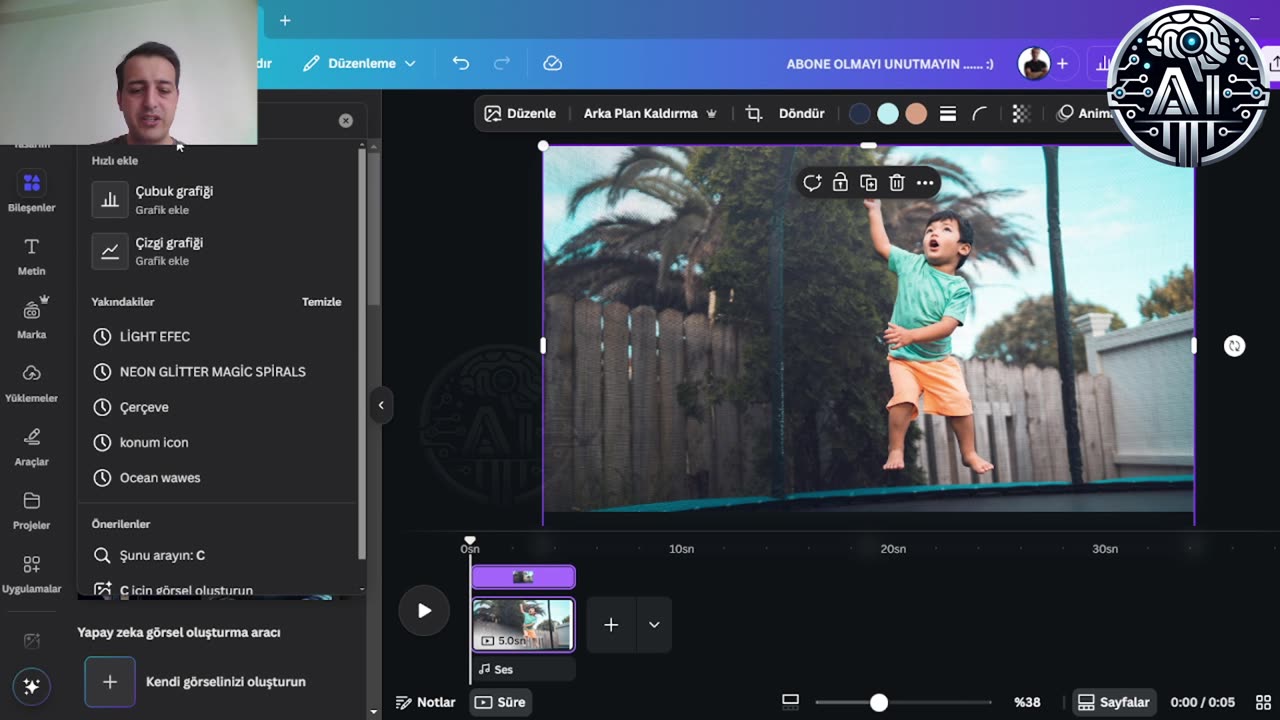Duplicate the image using the copy icon
Screen dimensions: 1280x720
coord(868,183)
